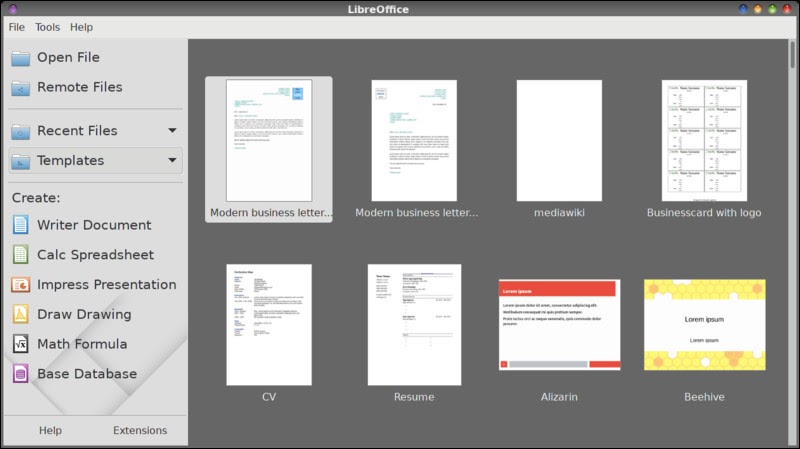
Task: Click the CV label text
Action: point(269,397)
